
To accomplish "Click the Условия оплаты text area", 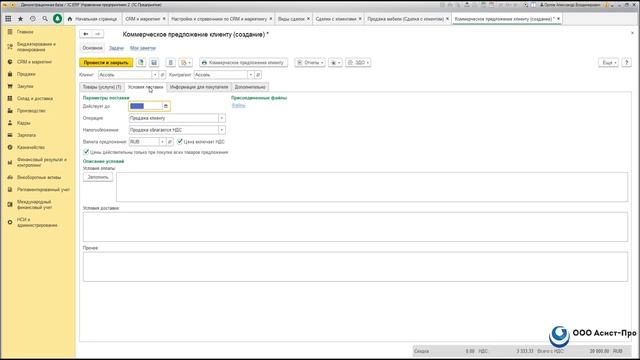I will (372, 187).
